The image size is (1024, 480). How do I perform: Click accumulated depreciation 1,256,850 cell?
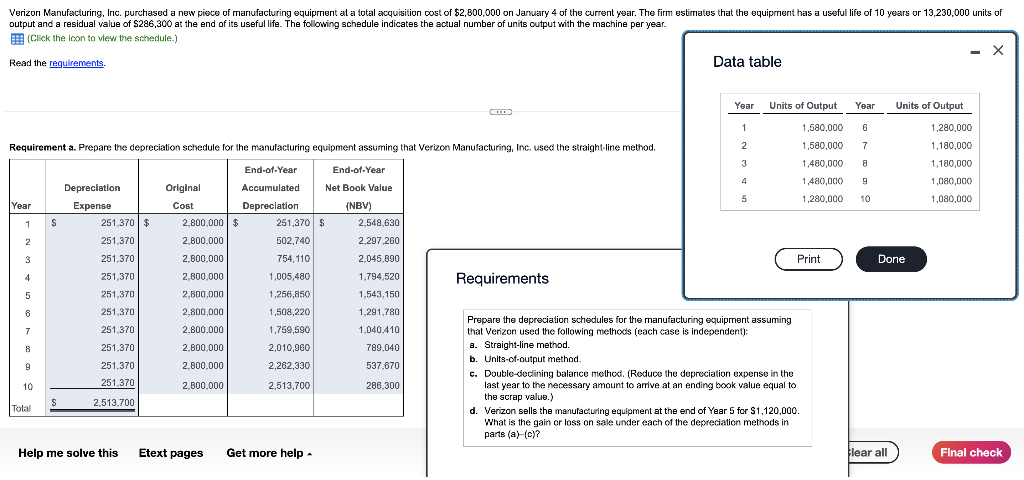(x=271, y=295)
